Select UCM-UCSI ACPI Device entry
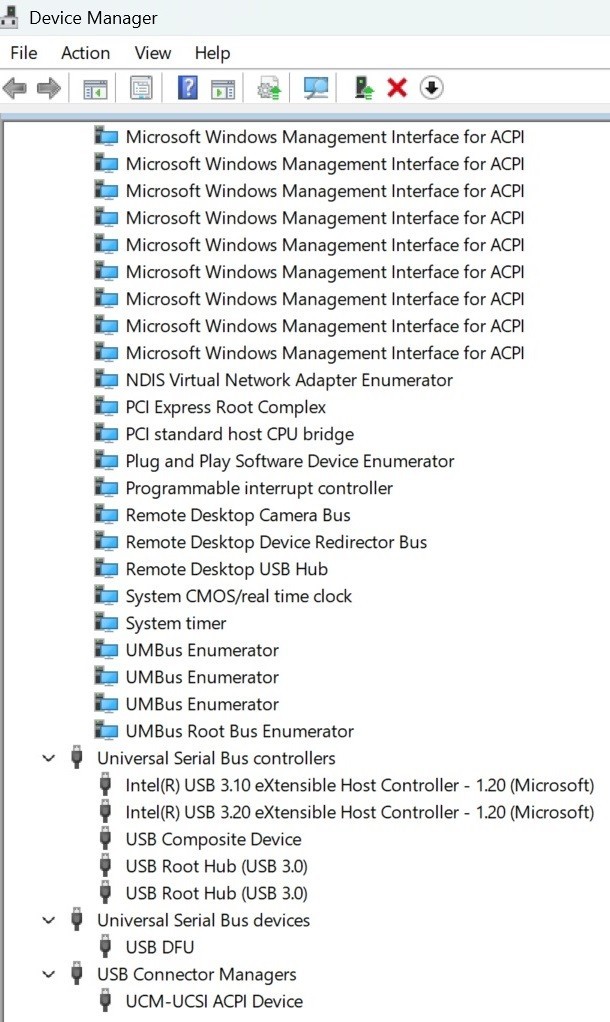Image resolution: width=610 pixels, height=1022 pixels. [x=214, y=1002]
